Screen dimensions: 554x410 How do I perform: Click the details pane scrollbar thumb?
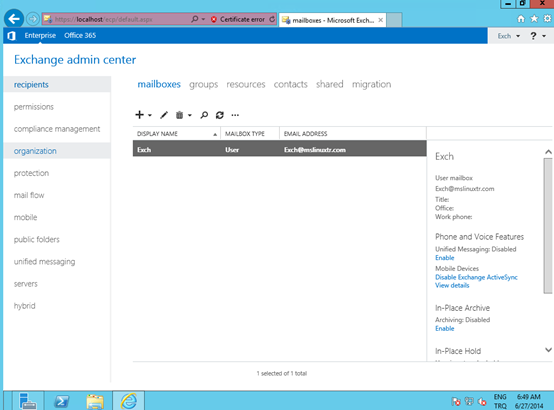pyautogui.click(x=548, y=226)
